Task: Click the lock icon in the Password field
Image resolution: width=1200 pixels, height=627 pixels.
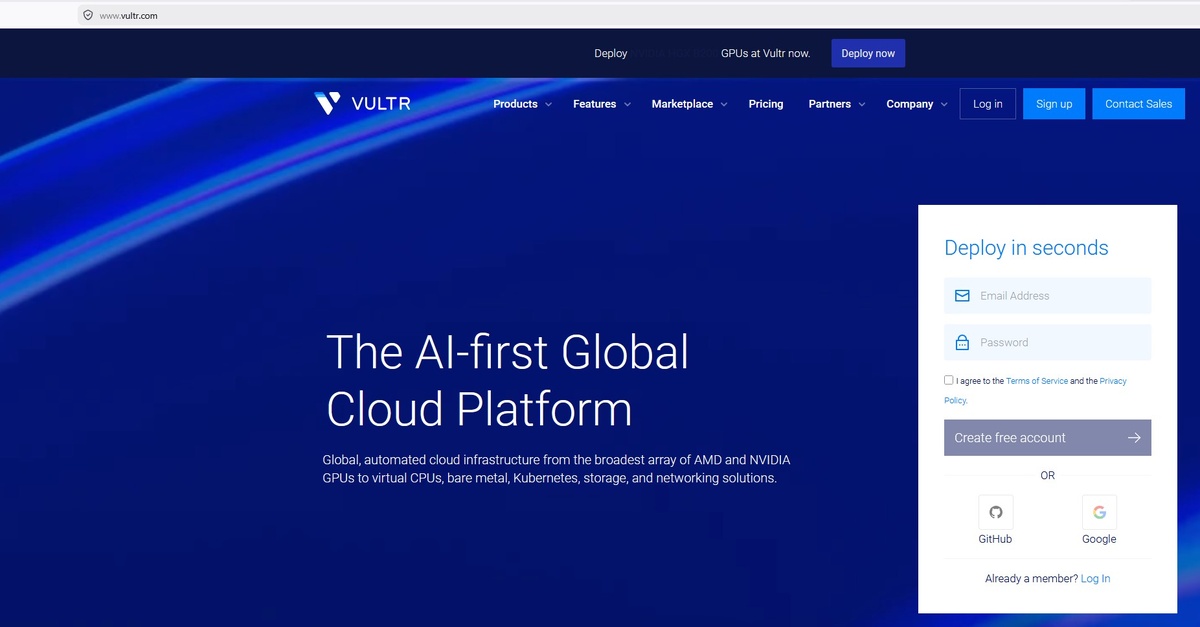Action: pyautogui.click(x=962, y=343)
